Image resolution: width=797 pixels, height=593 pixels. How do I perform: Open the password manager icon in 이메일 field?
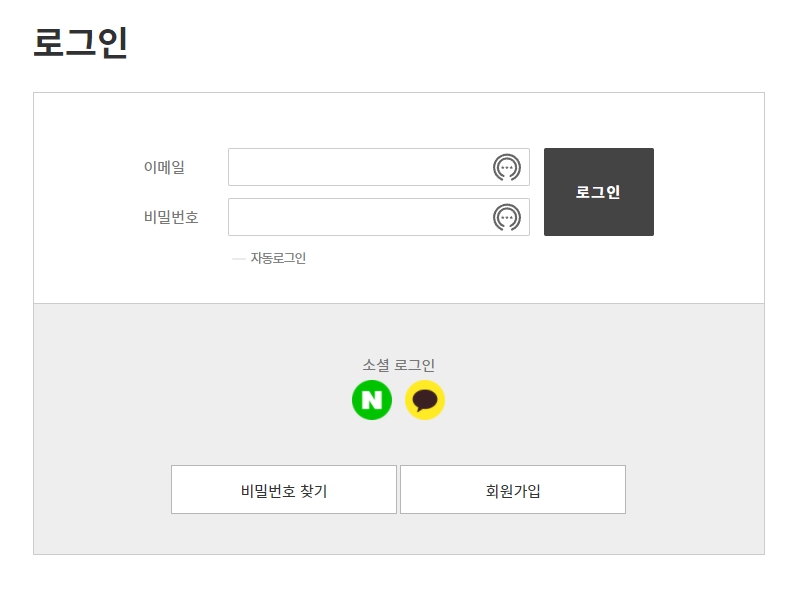pos(507,167)
